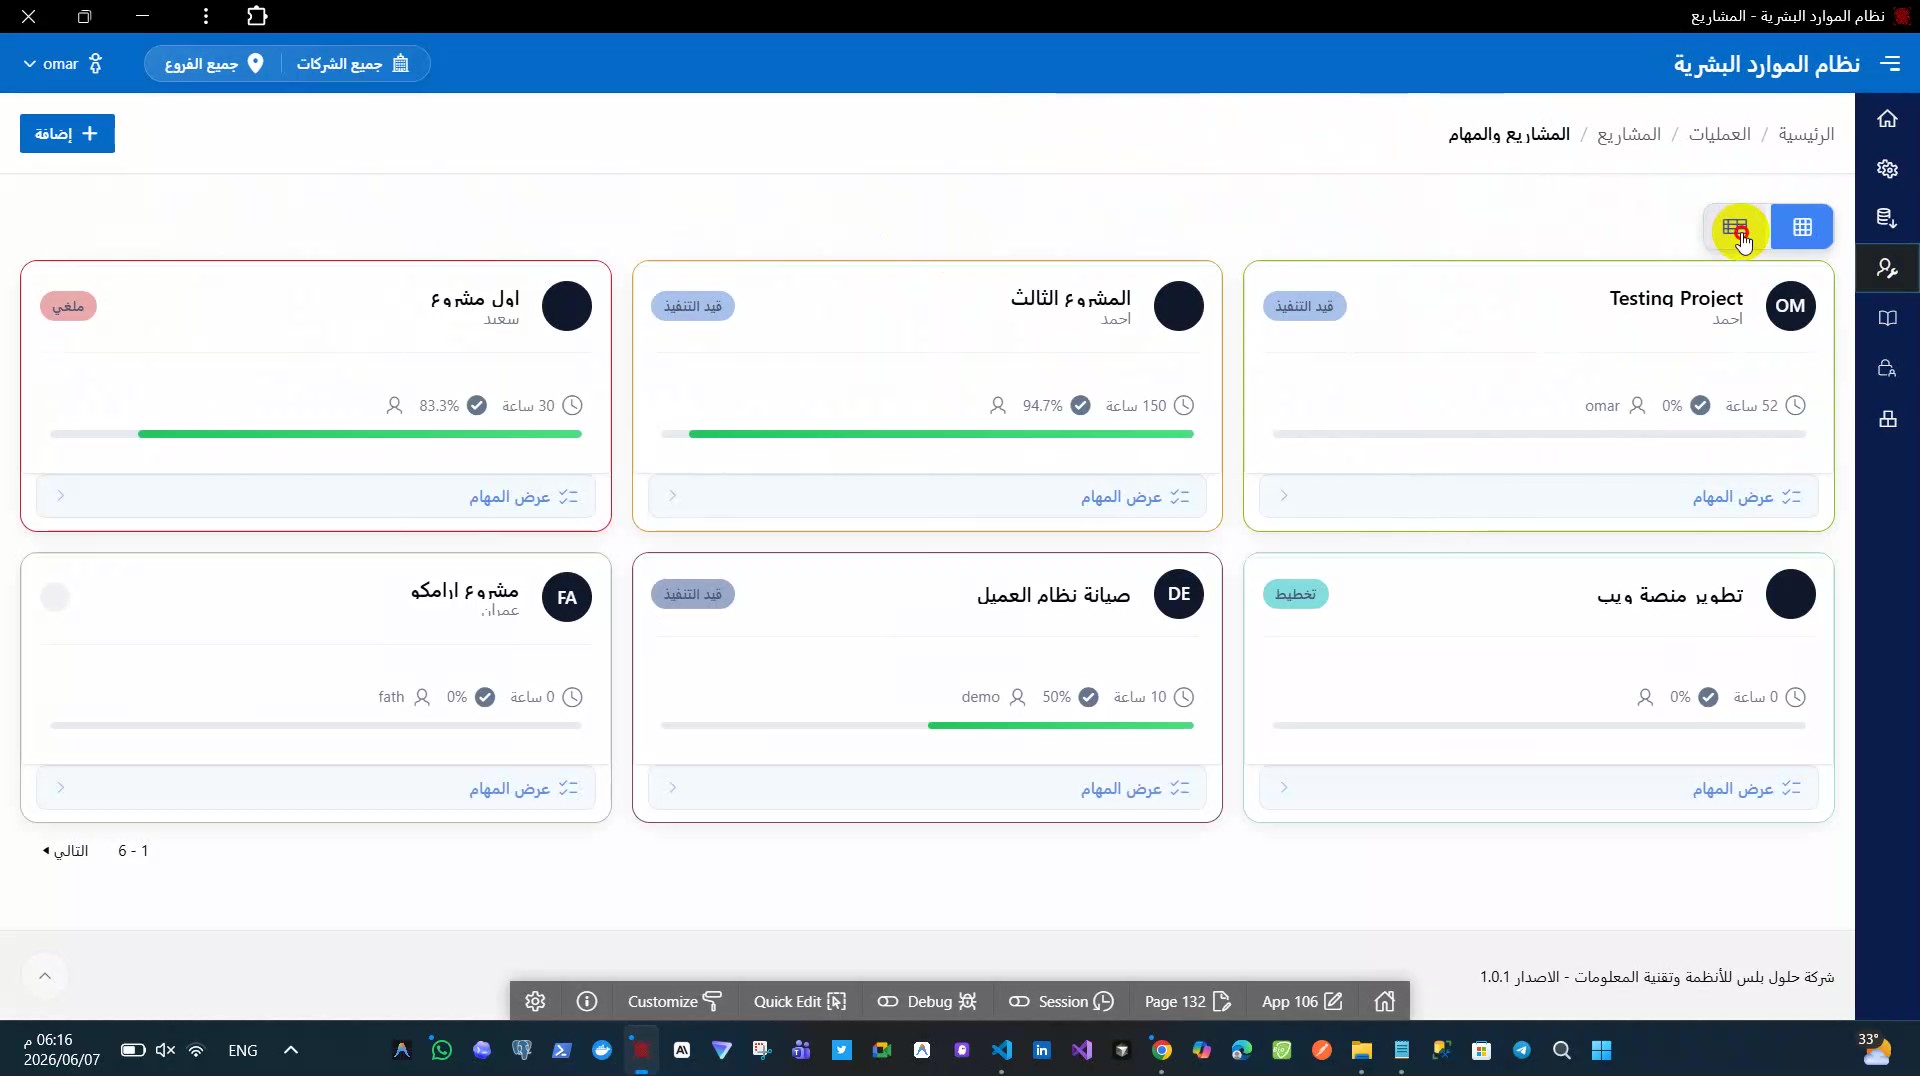This screenshot has width=1920, height=1076.
Task: Open Session menu in developer toolbar
Action: [x=1061, y=1001]
